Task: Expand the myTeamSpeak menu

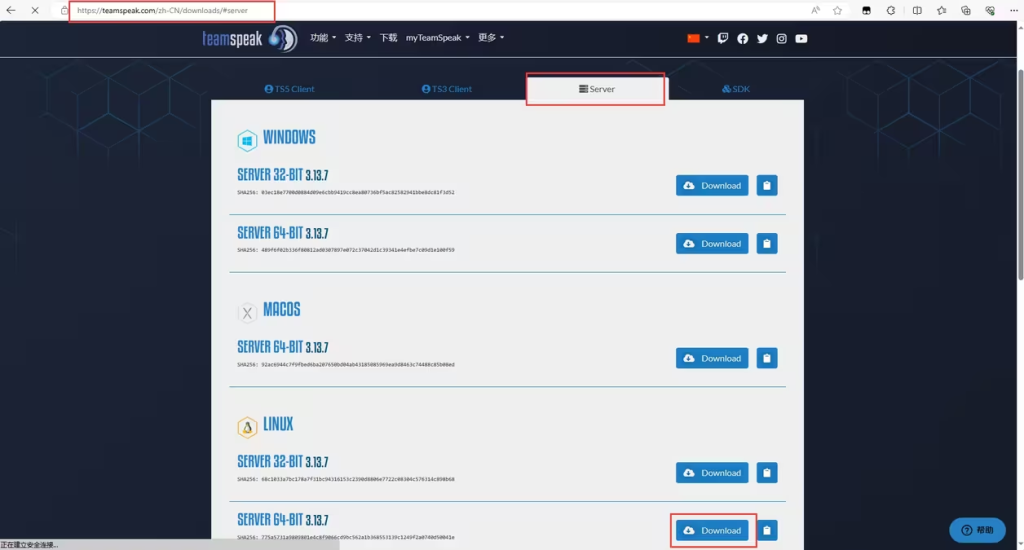Action: 438,38
